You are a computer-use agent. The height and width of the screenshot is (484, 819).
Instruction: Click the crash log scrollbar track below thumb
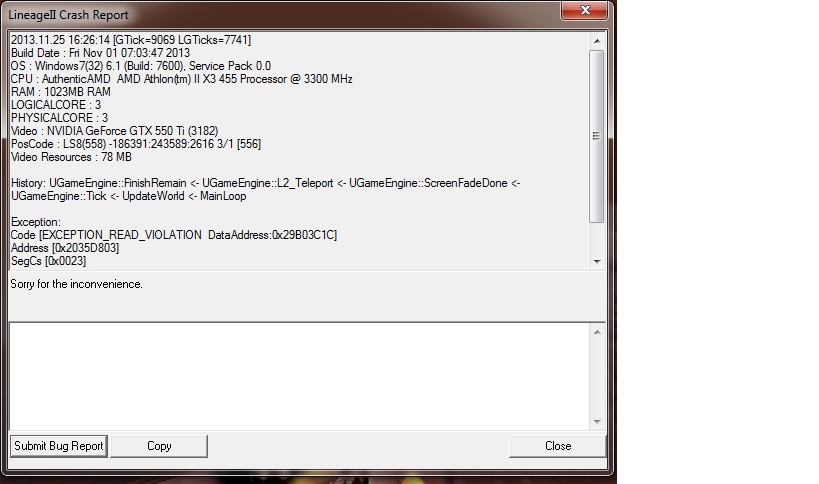[x=597, y=239]
